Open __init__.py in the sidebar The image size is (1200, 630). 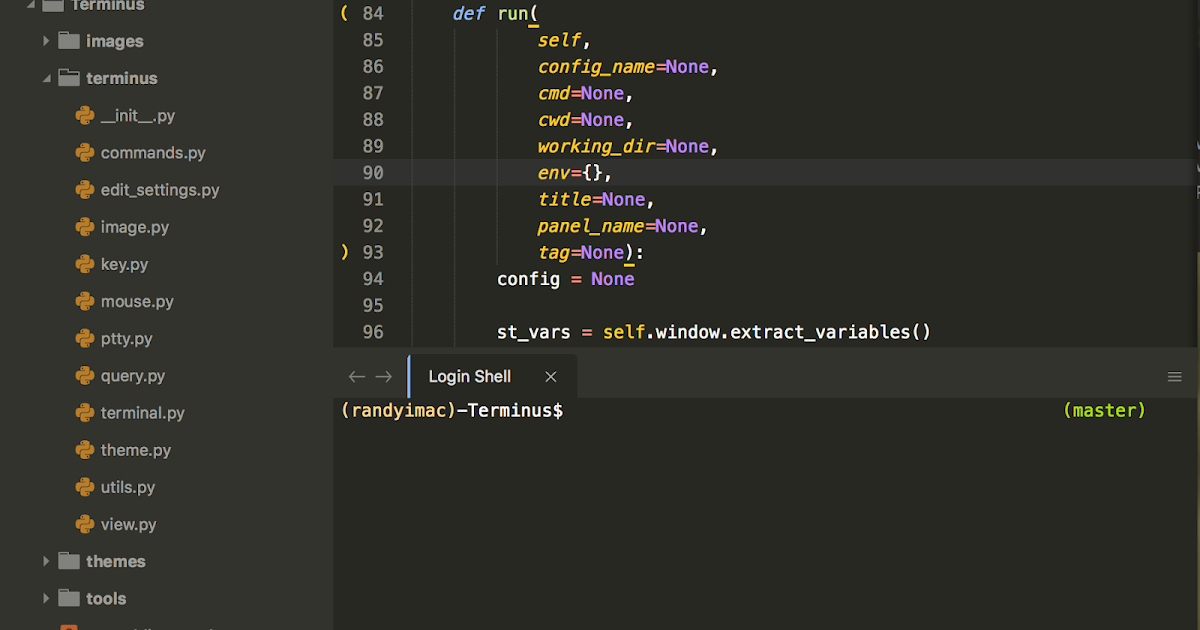click(x=138, y=116)
